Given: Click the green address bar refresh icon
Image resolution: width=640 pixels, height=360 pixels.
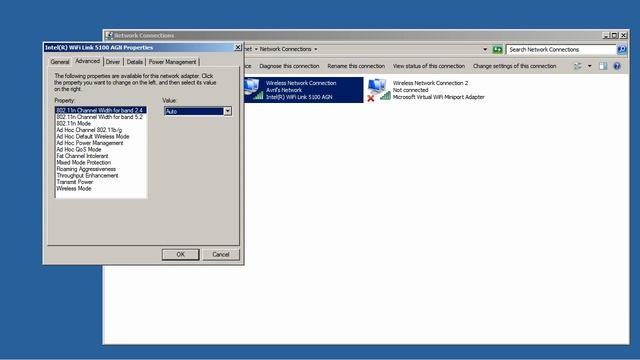Looking at the screenshot, I should point(497,49).
